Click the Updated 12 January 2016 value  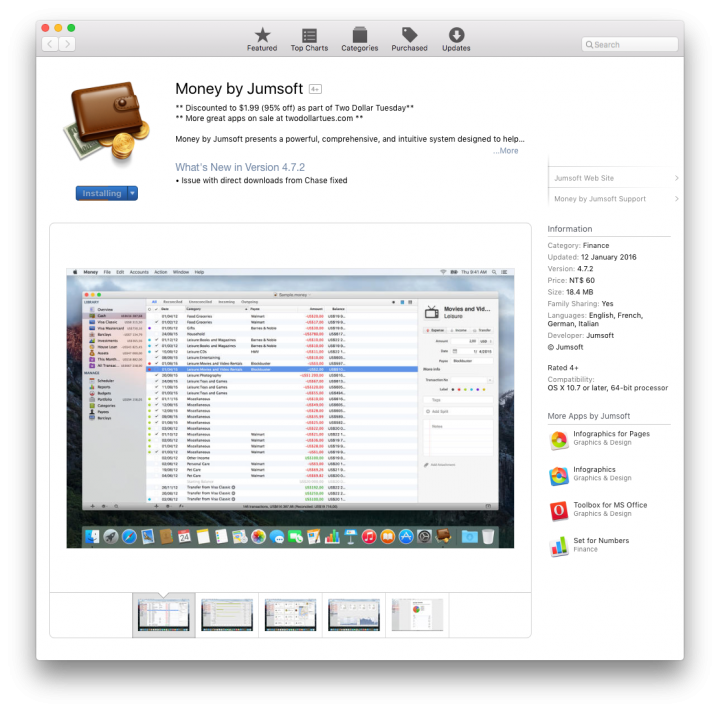tap(608, 257)
